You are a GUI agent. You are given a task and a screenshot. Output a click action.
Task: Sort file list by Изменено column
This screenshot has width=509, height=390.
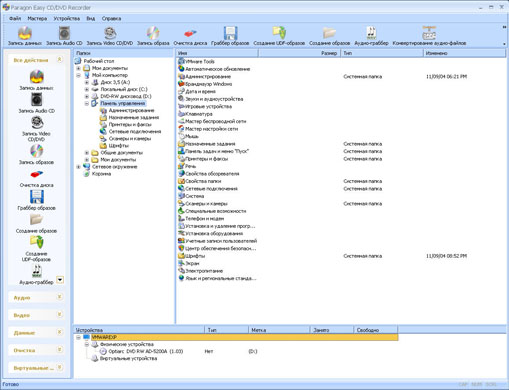(x=465, y=53)
